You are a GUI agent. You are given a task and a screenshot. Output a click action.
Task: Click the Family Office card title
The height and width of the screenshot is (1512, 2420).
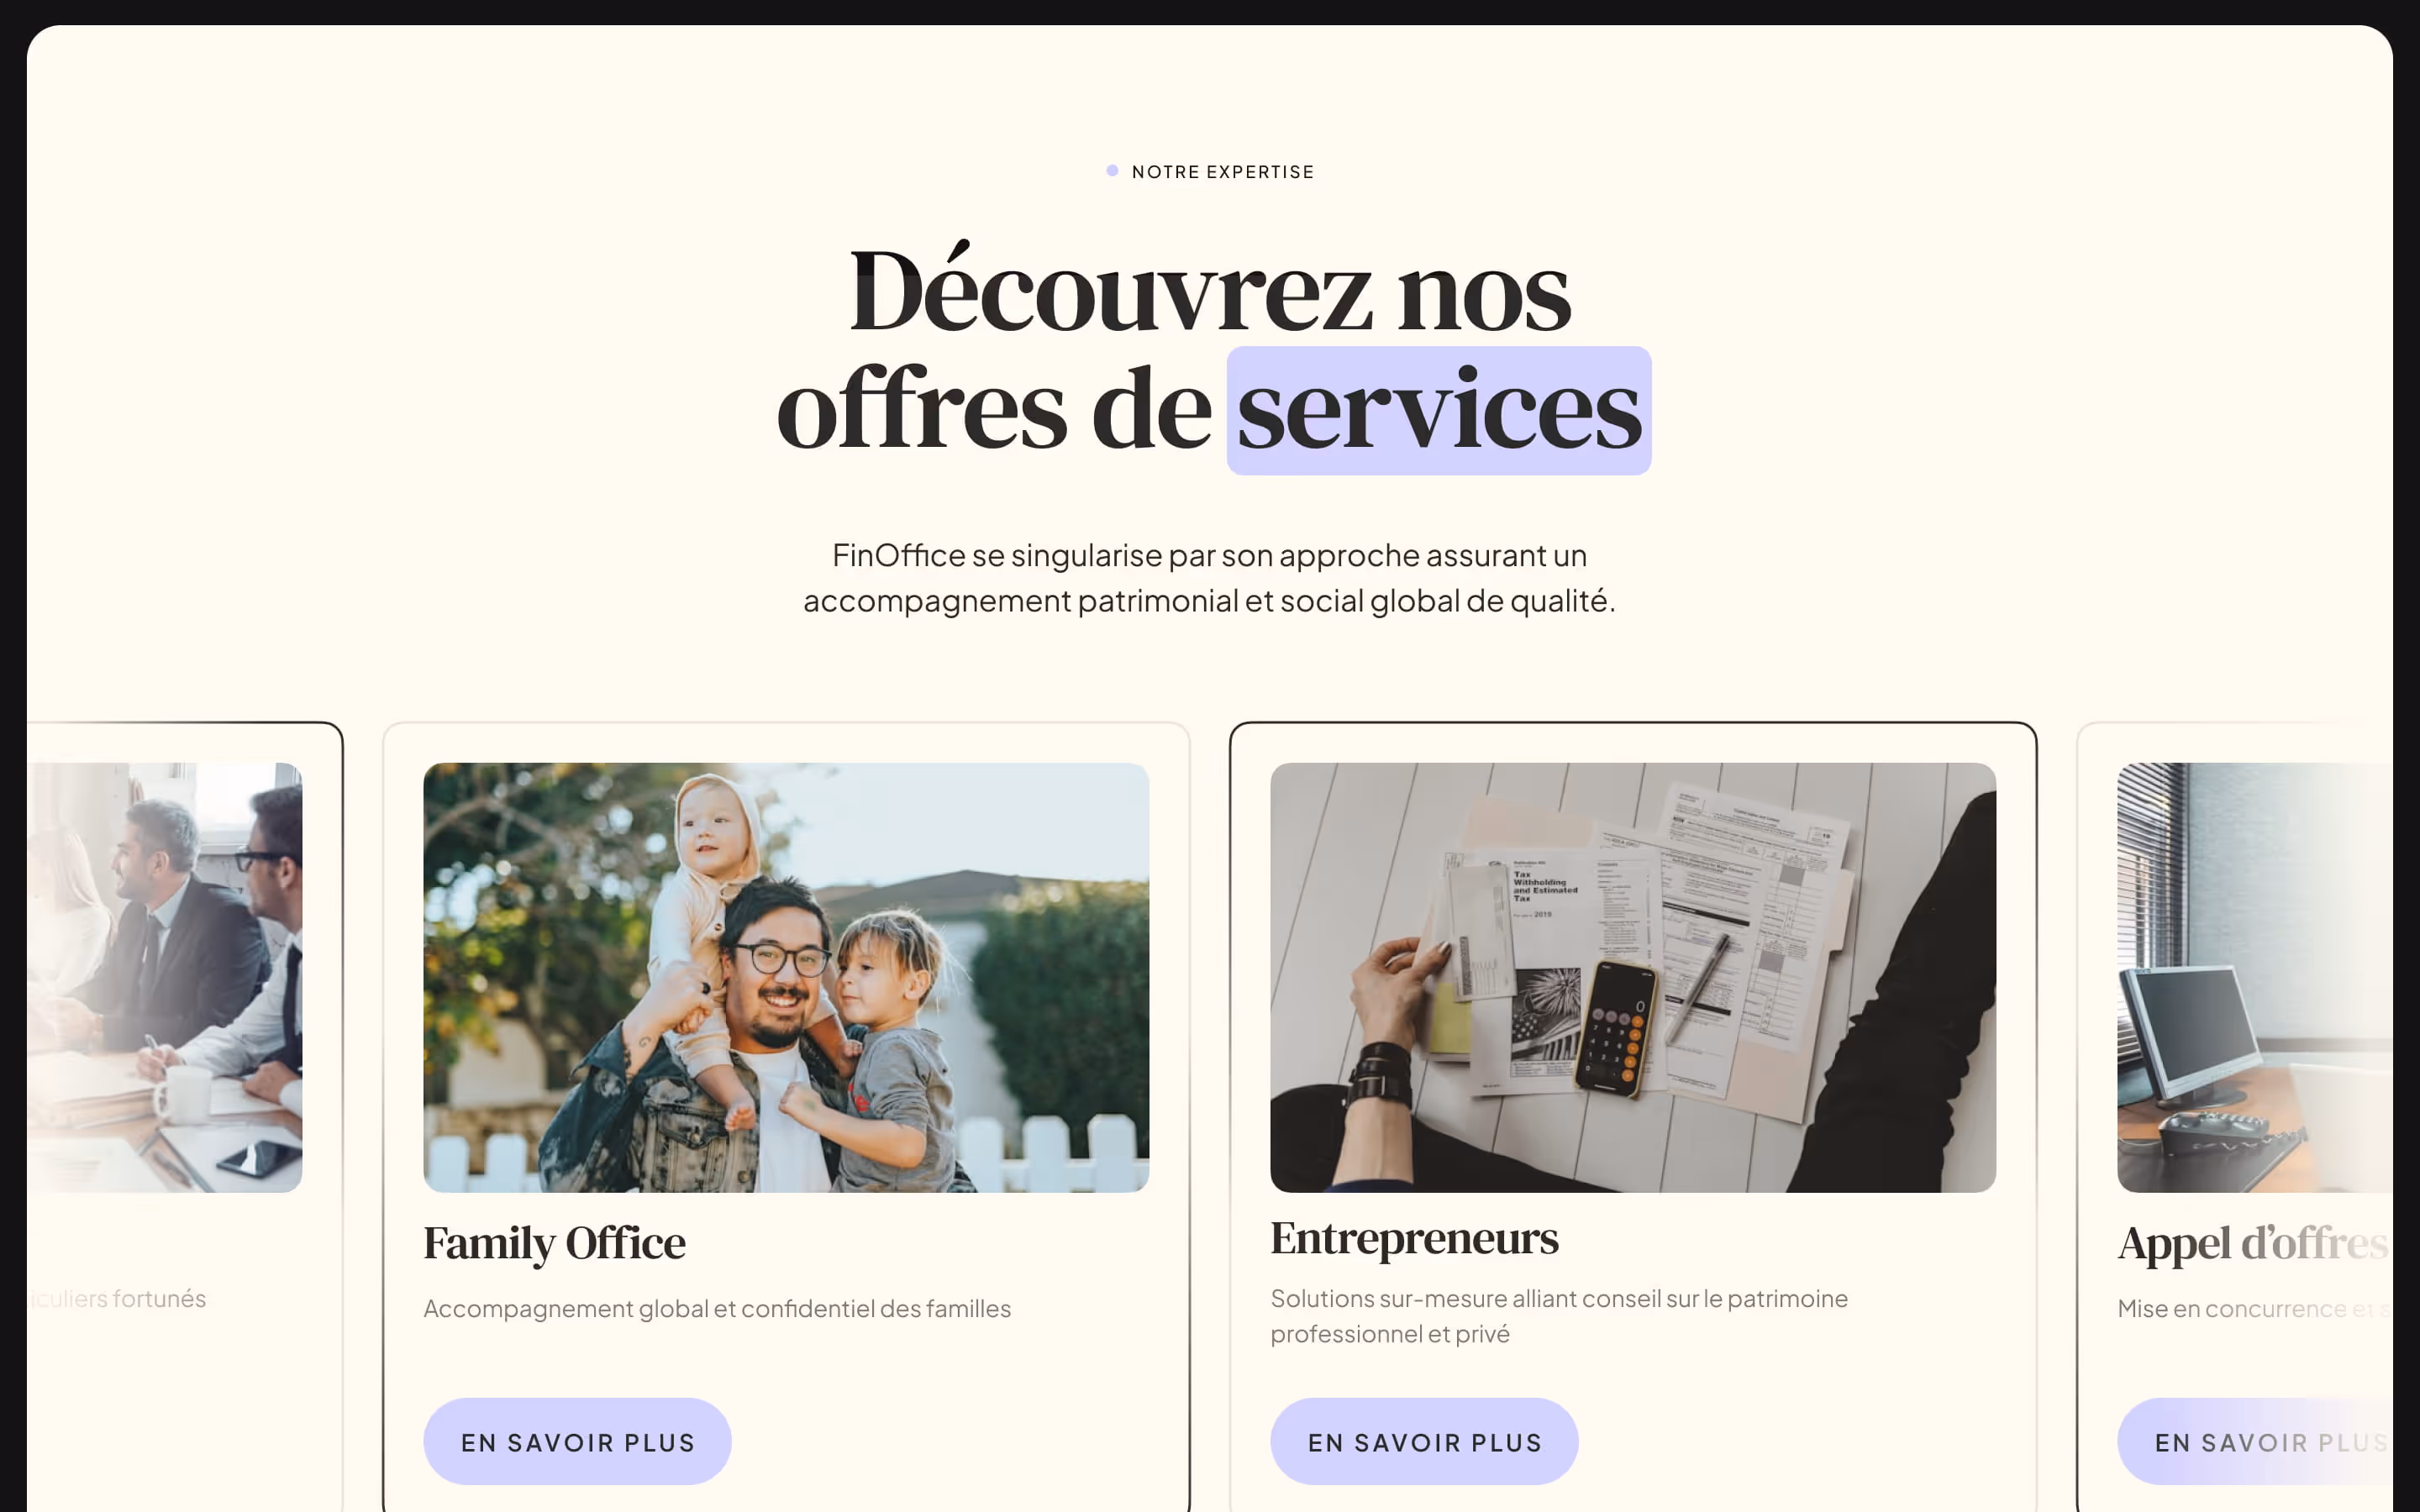(554, 1243)
